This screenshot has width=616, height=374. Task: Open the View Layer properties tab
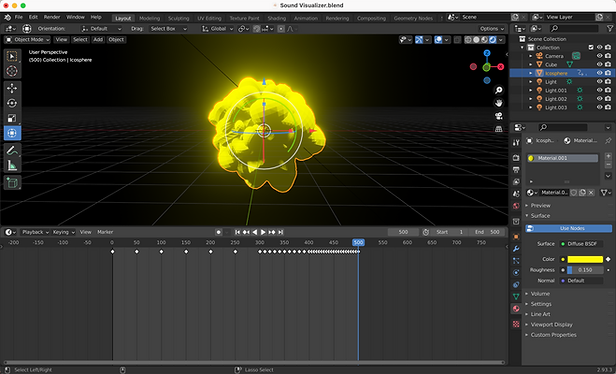516,182
